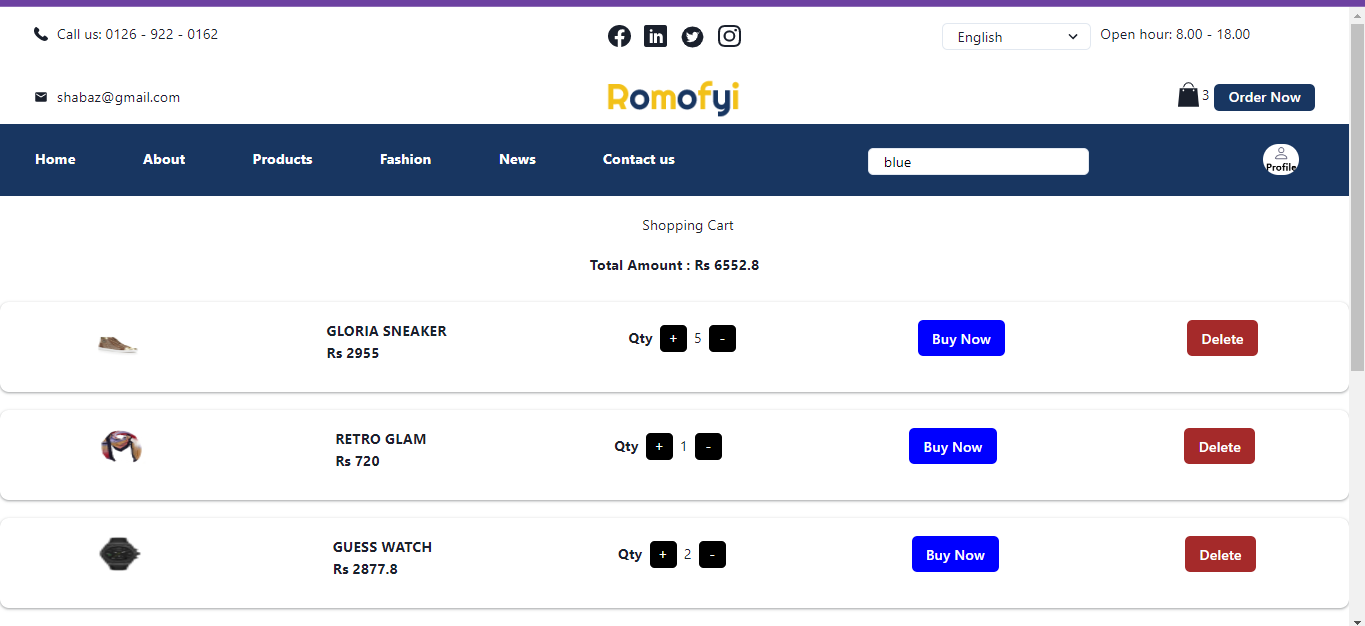The height and width of the screenshot is (626, 1365).
Task: Click the shopping bag cart icon
Action: 1188,95
